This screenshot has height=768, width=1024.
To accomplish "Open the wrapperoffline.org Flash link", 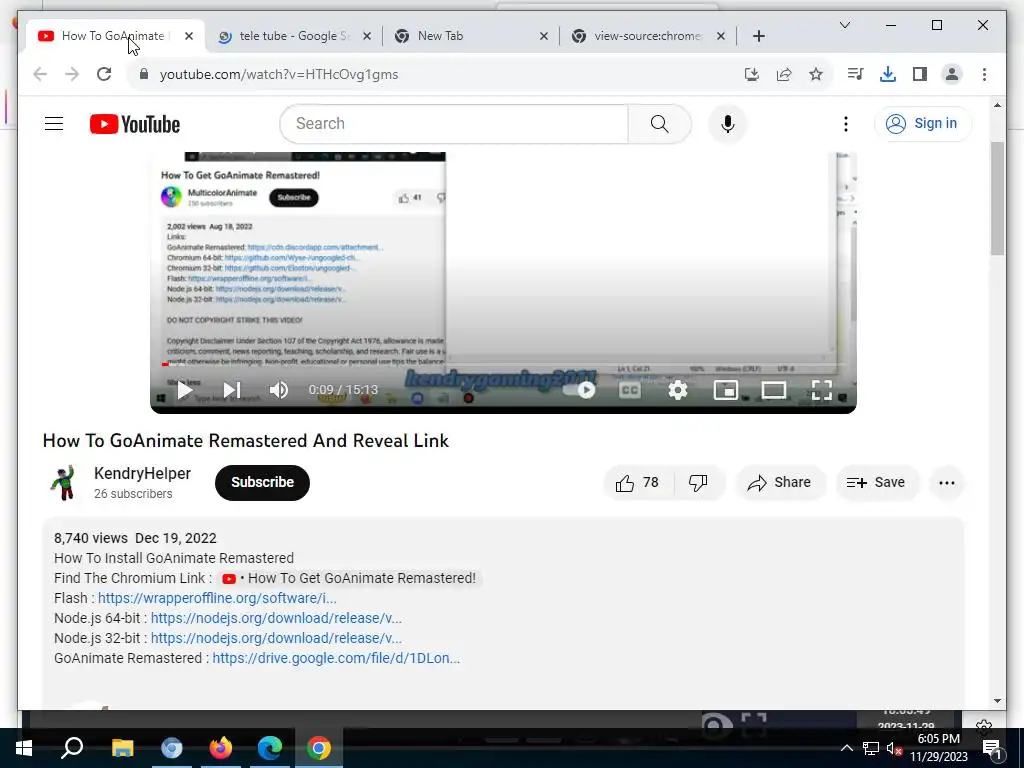I will coord(217,598).
